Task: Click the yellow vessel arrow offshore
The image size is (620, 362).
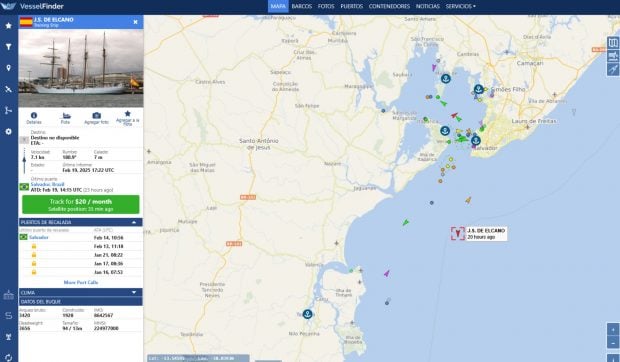Action: coord(468,200)
